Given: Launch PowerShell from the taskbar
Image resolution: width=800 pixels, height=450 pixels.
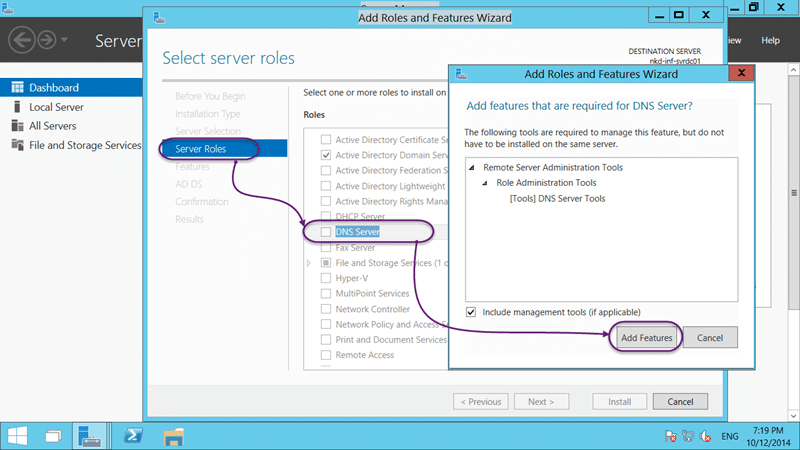Looking at the screenshot, I should click(134, 436).
